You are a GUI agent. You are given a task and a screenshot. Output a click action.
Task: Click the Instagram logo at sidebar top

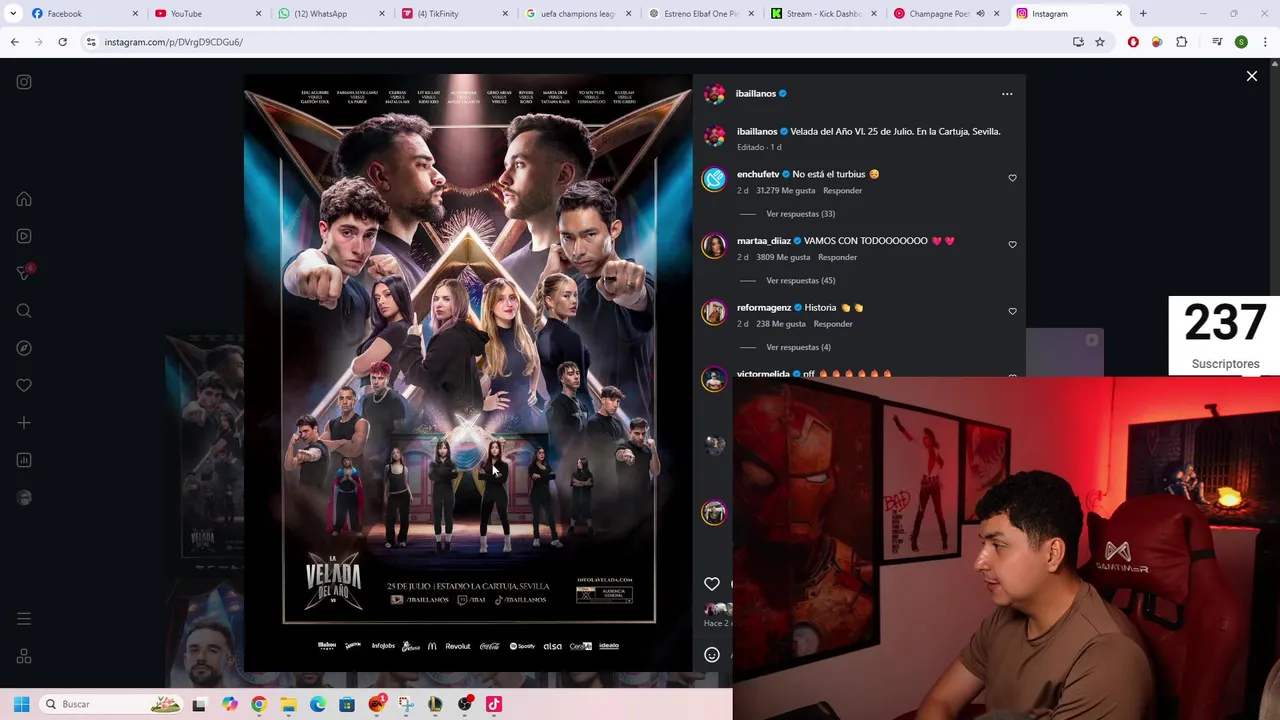pos(24,82)
